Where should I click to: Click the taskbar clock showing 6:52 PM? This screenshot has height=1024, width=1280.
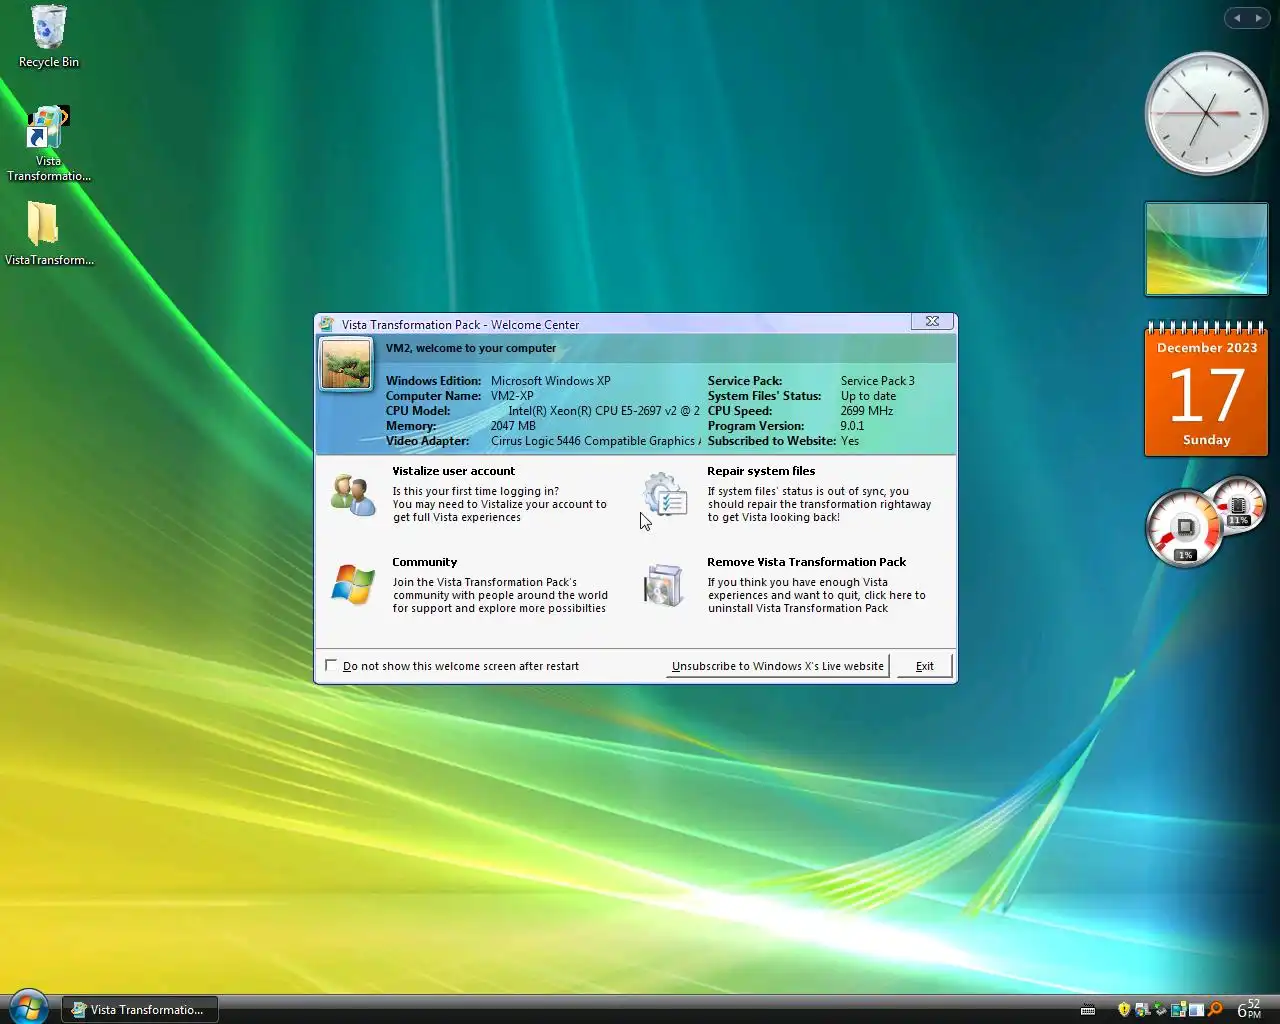click(x=1250, y=1009)
